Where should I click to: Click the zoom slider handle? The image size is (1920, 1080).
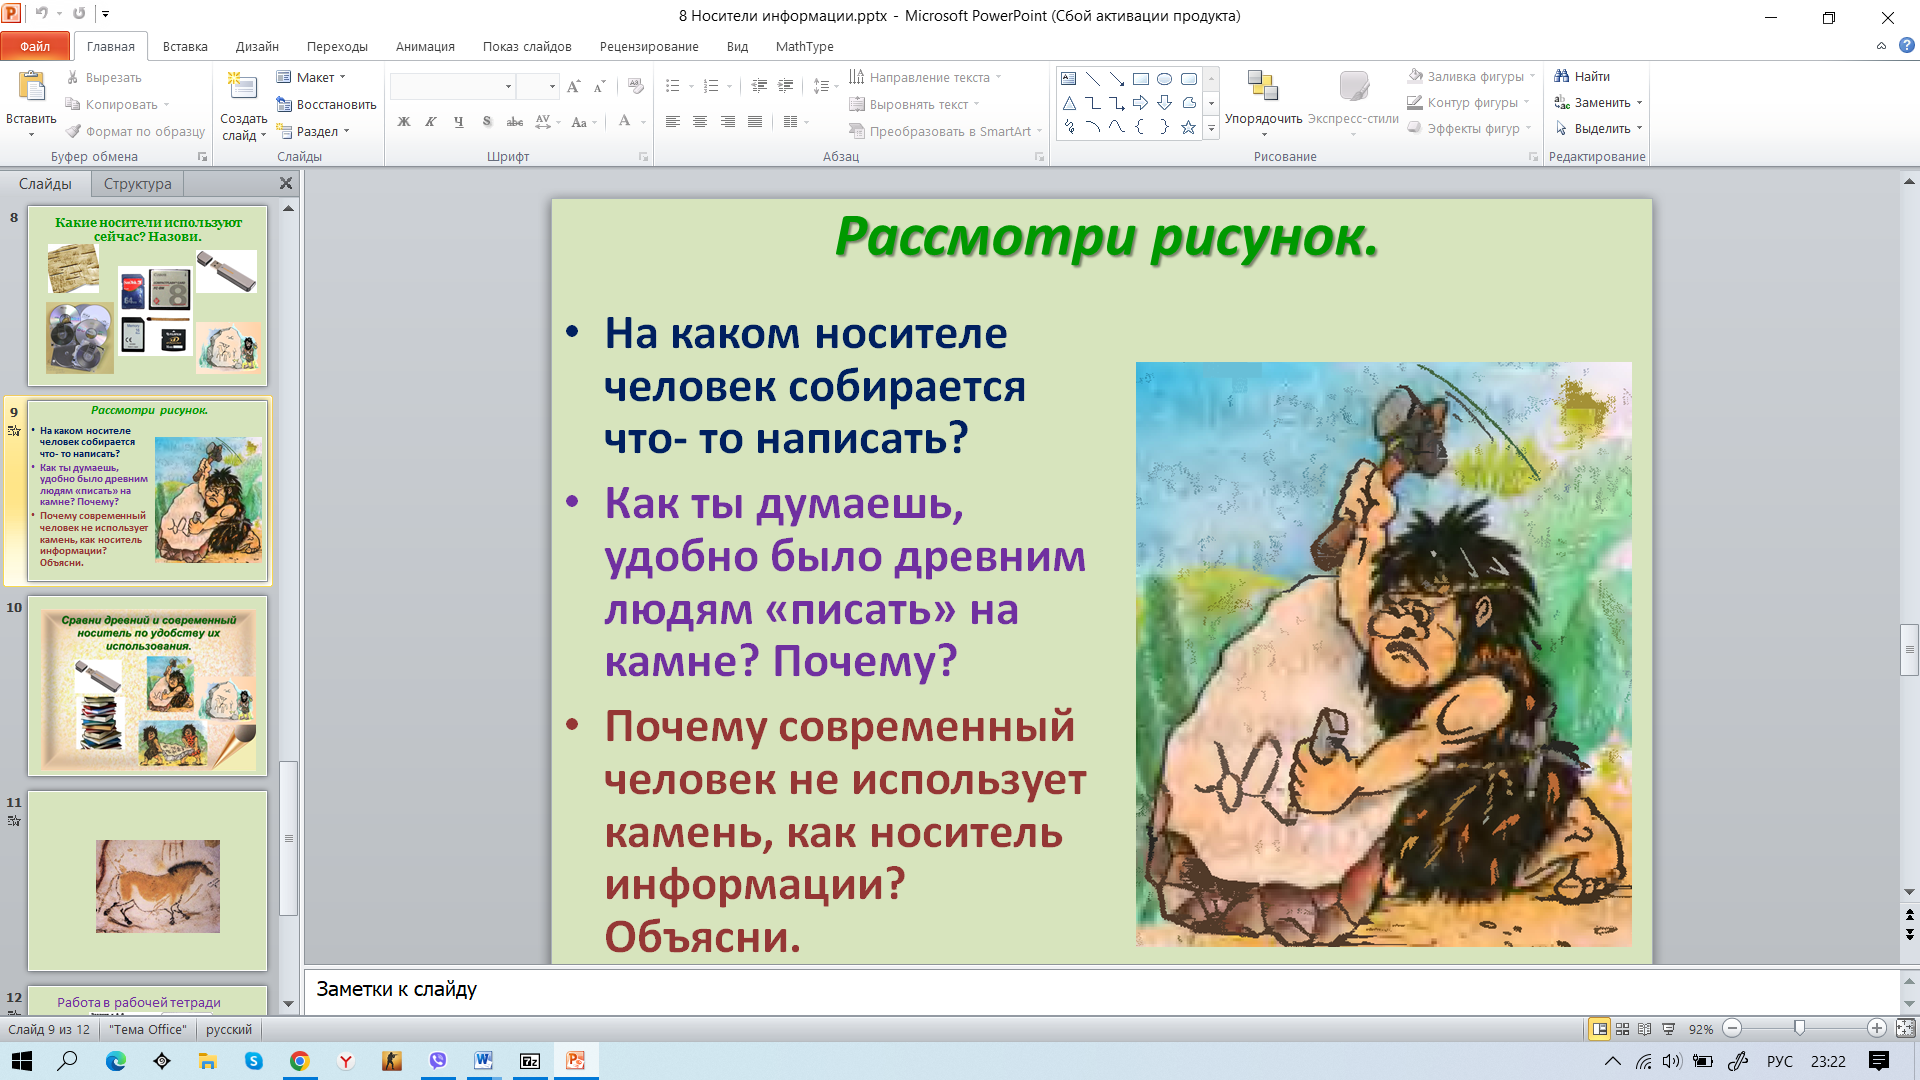[1799, 1028]
